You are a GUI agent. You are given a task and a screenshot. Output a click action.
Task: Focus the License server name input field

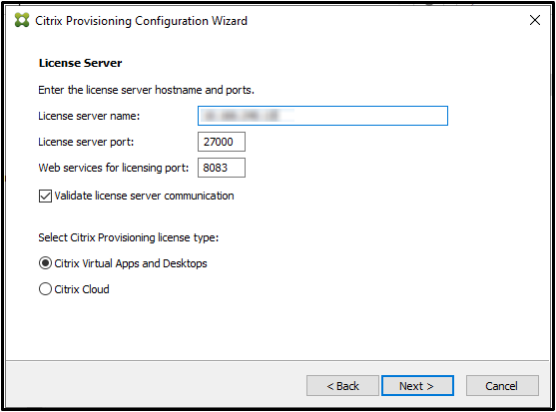323,116
